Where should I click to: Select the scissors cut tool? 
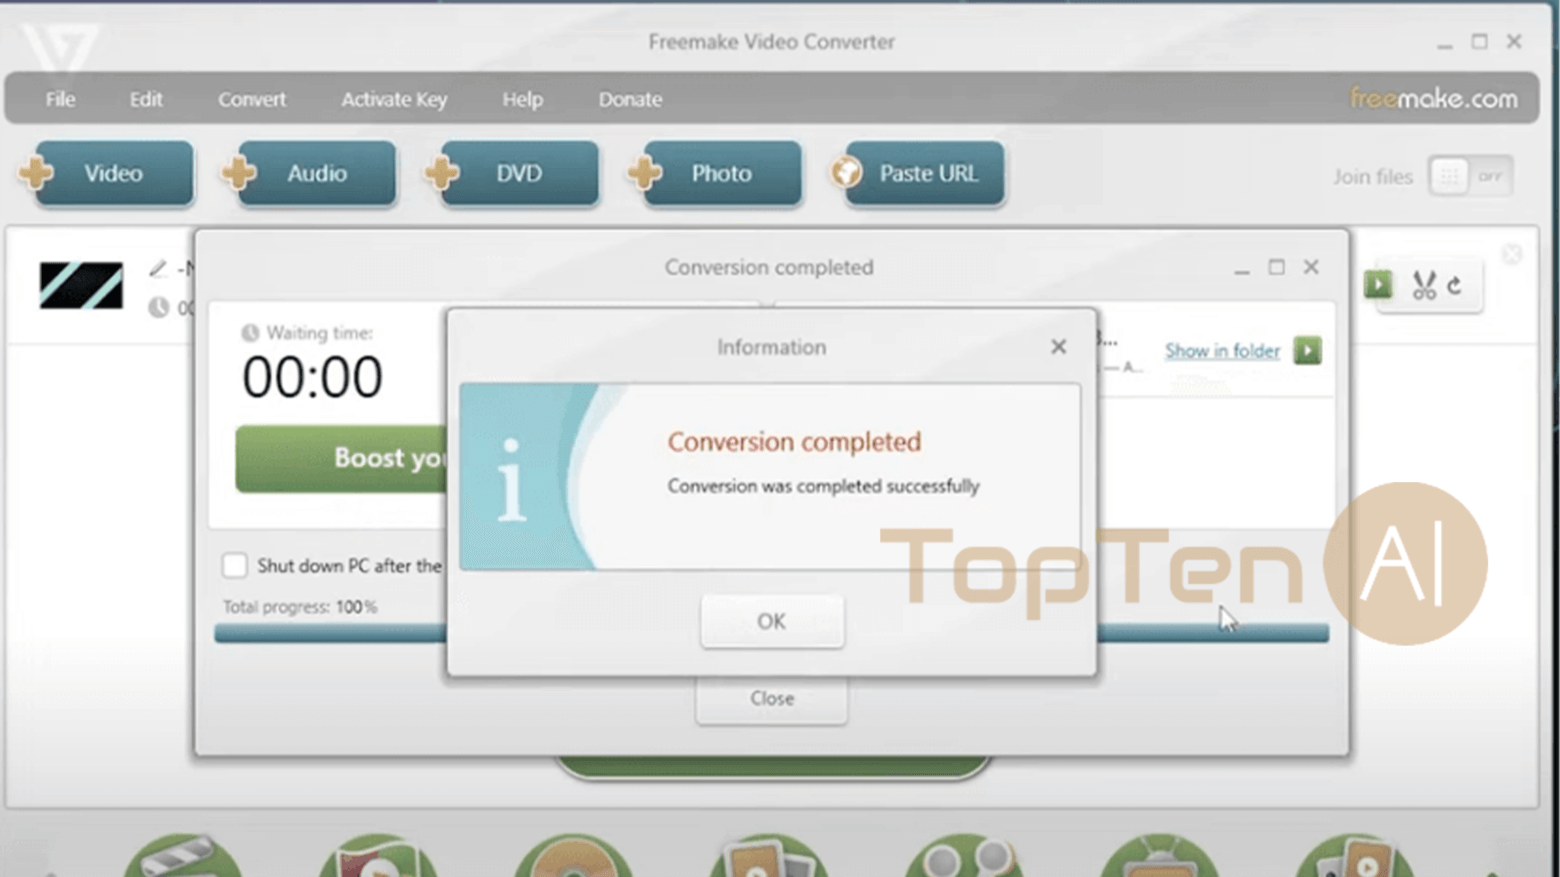(1423, 284)
